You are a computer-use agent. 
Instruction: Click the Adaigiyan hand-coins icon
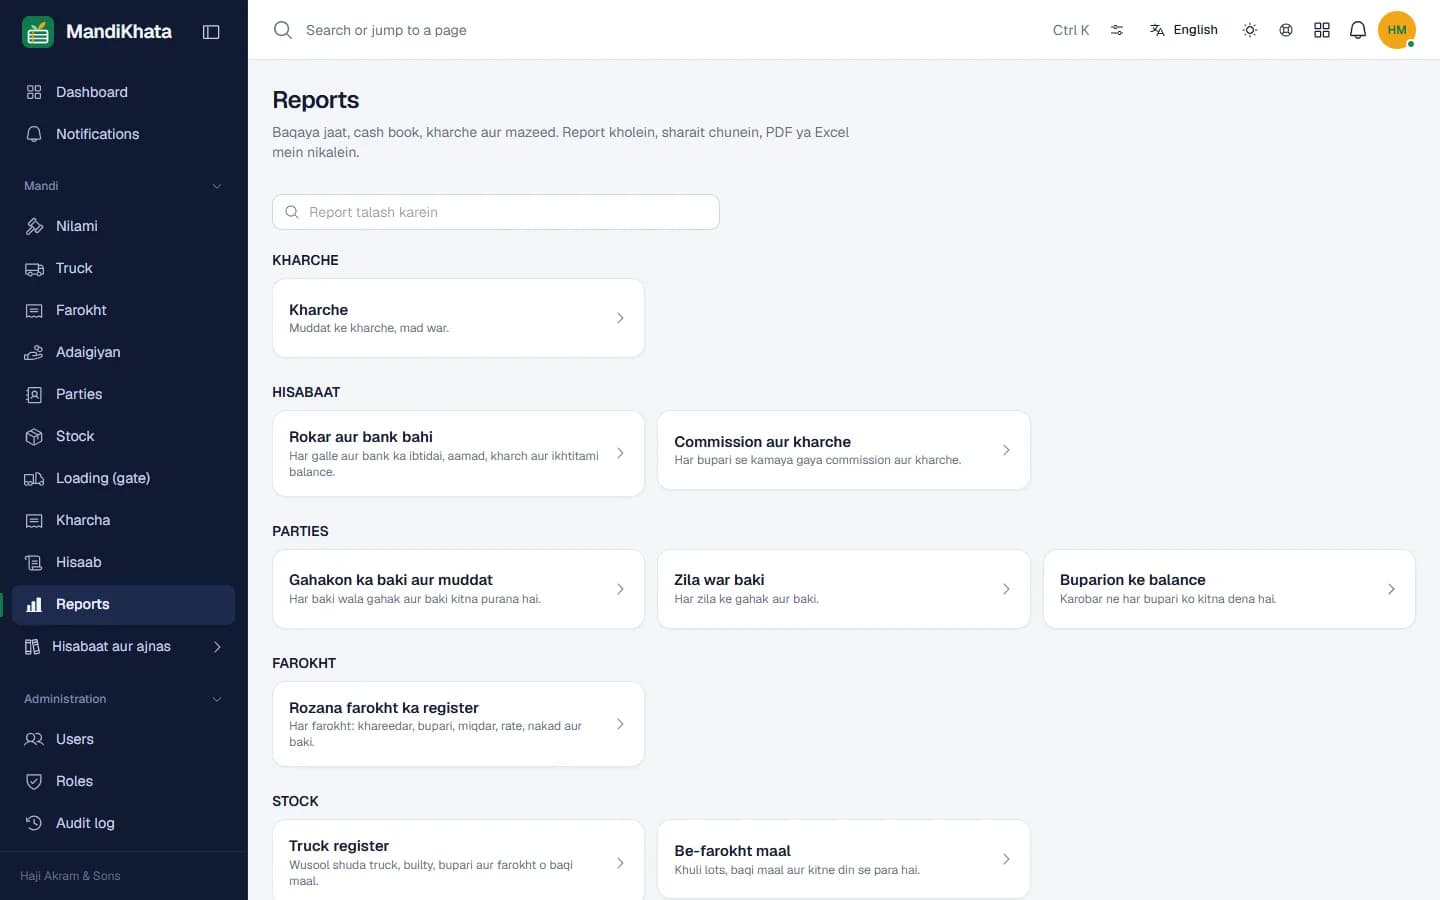click(34, 352)
